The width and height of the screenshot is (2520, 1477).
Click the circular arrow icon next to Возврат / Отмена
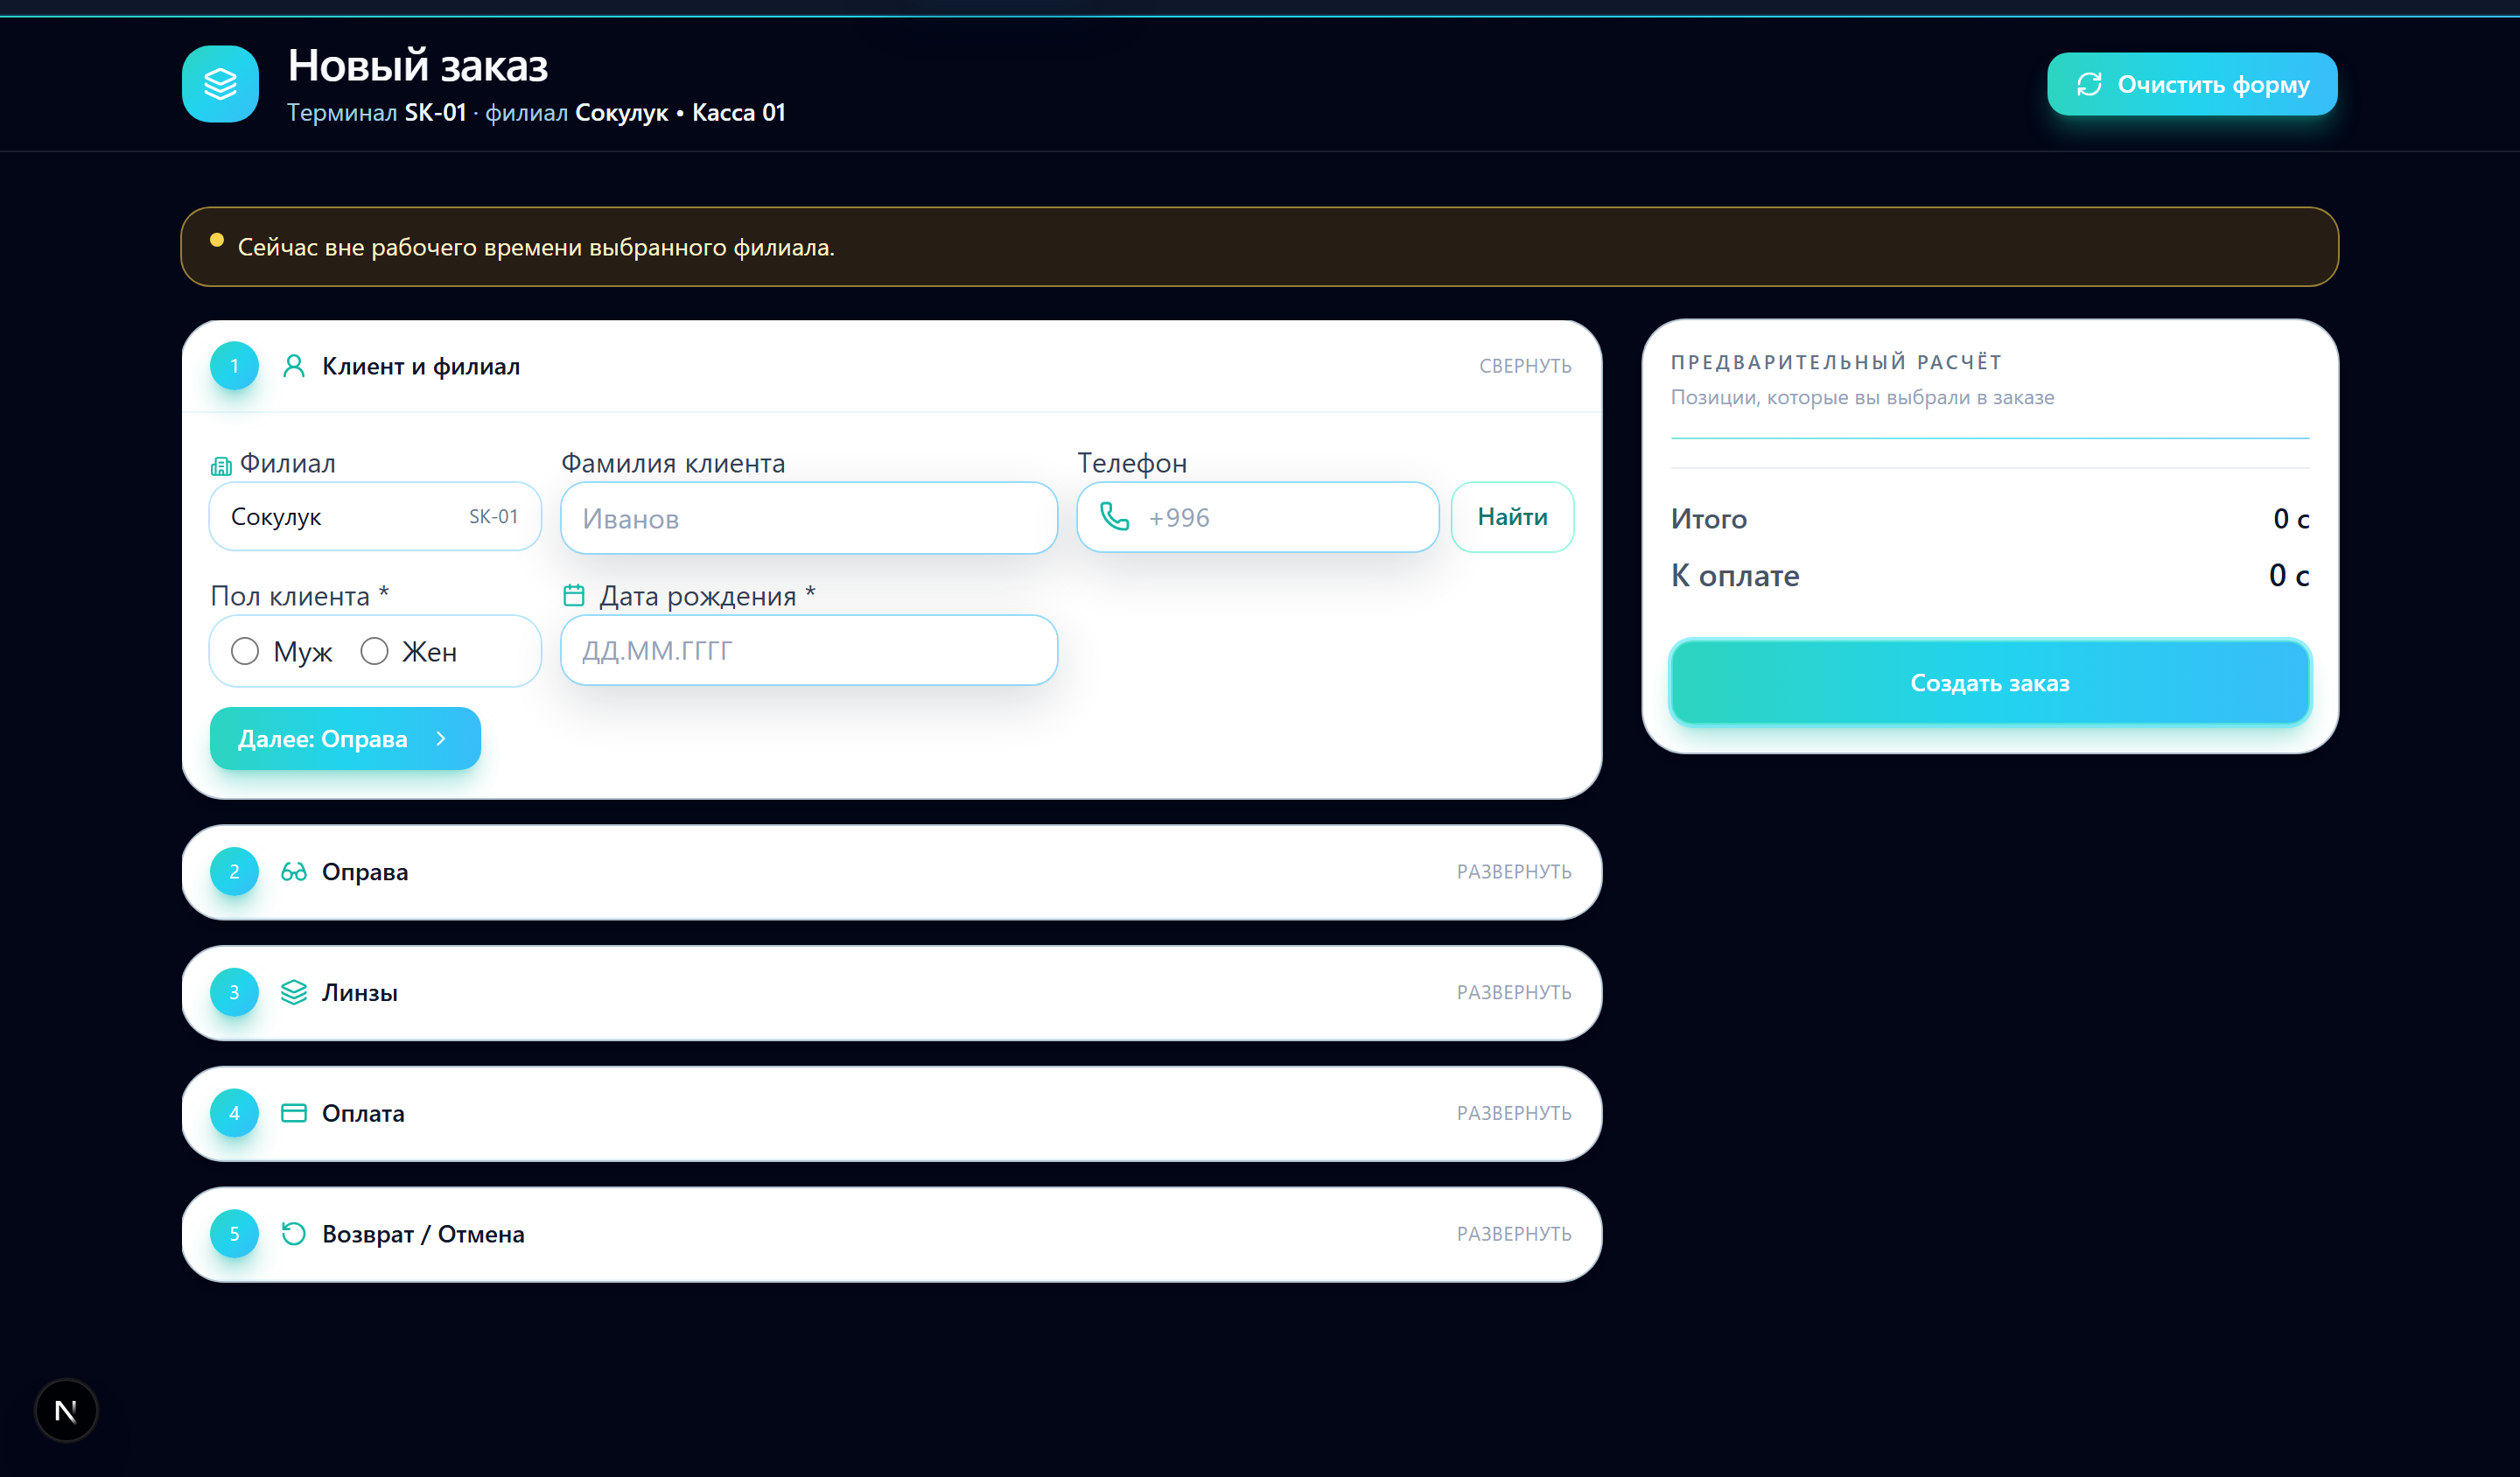tap(293, 1234)
